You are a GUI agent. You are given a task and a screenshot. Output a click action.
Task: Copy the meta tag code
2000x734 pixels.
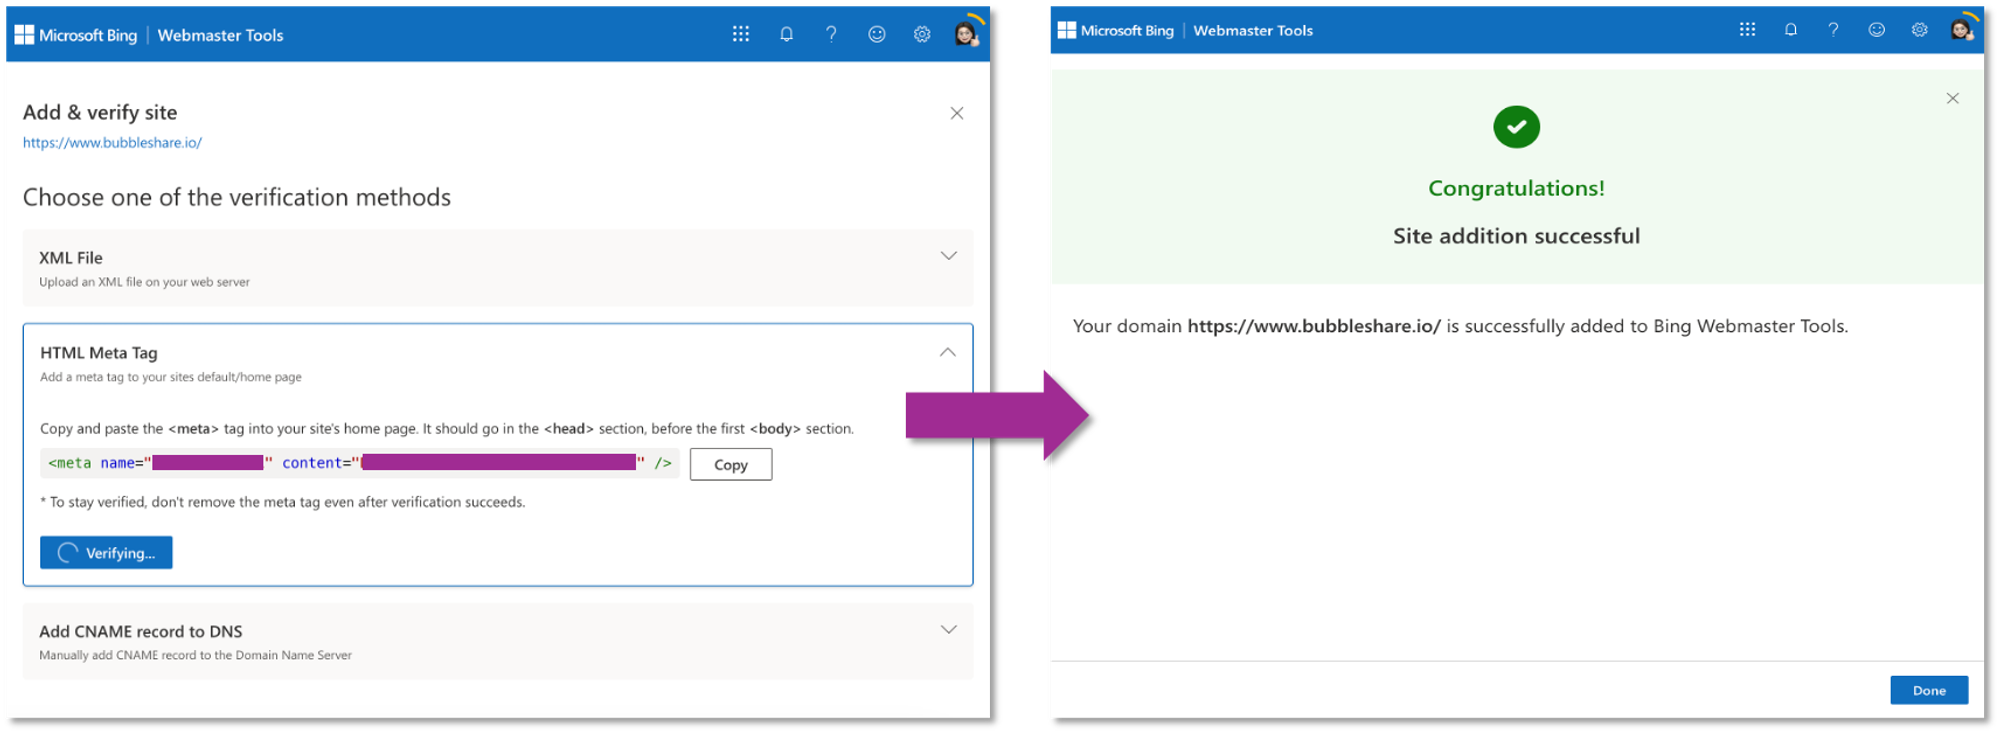[x=731, y=464]
